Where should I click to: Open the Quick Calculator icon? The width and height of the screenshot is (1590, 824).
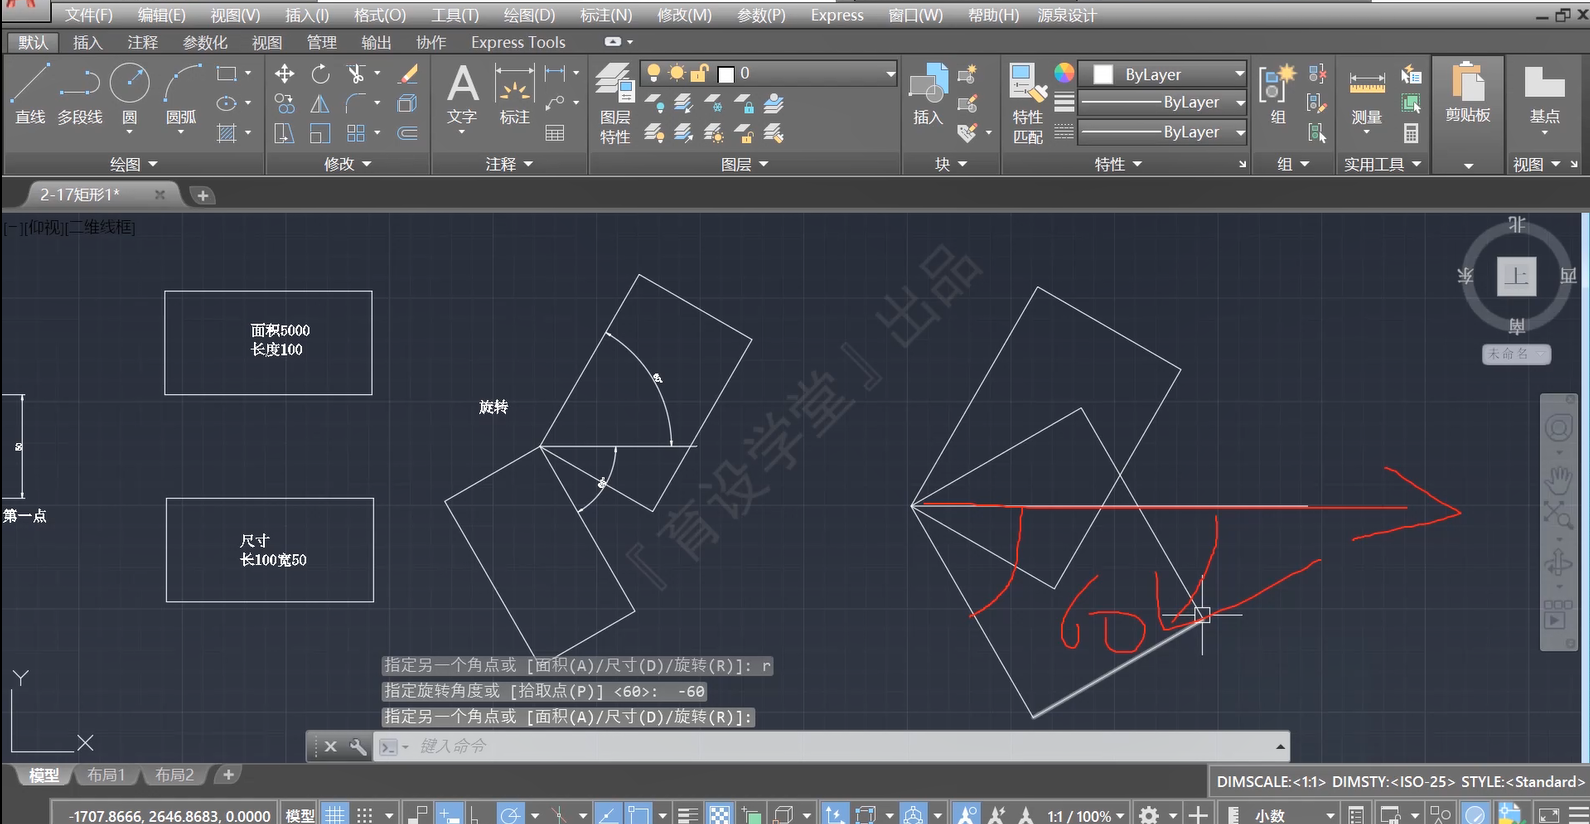pyautogui.click(x=1411, y=133)
